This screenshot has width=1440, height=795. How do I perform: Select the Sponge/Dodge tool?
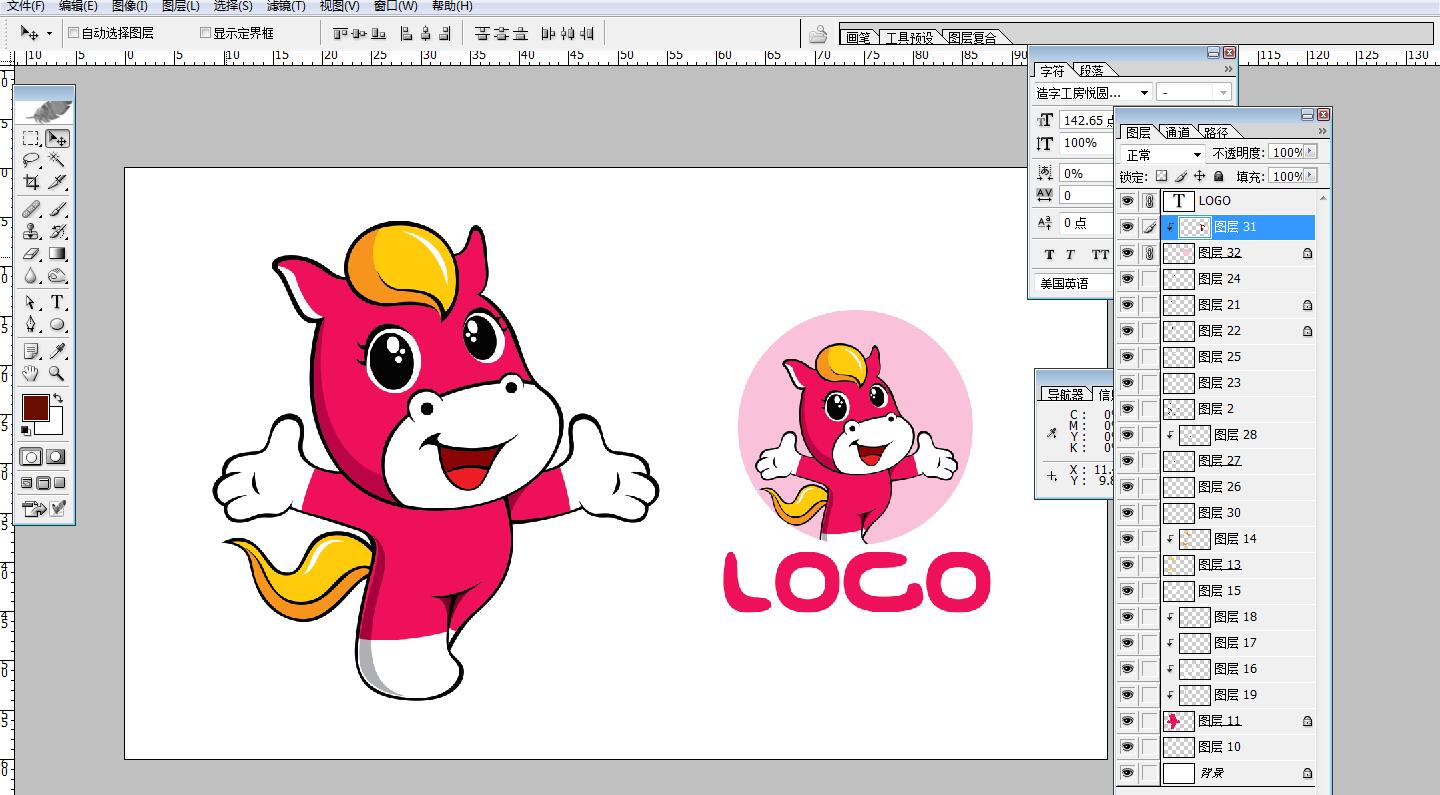click(57, 276)
